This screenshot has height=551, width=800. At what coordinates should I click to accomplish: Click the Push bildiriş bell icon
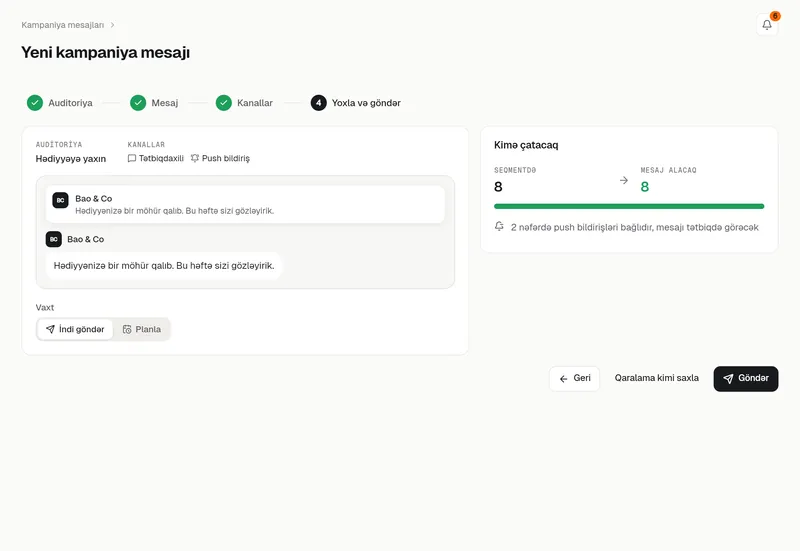coord(194,158)
